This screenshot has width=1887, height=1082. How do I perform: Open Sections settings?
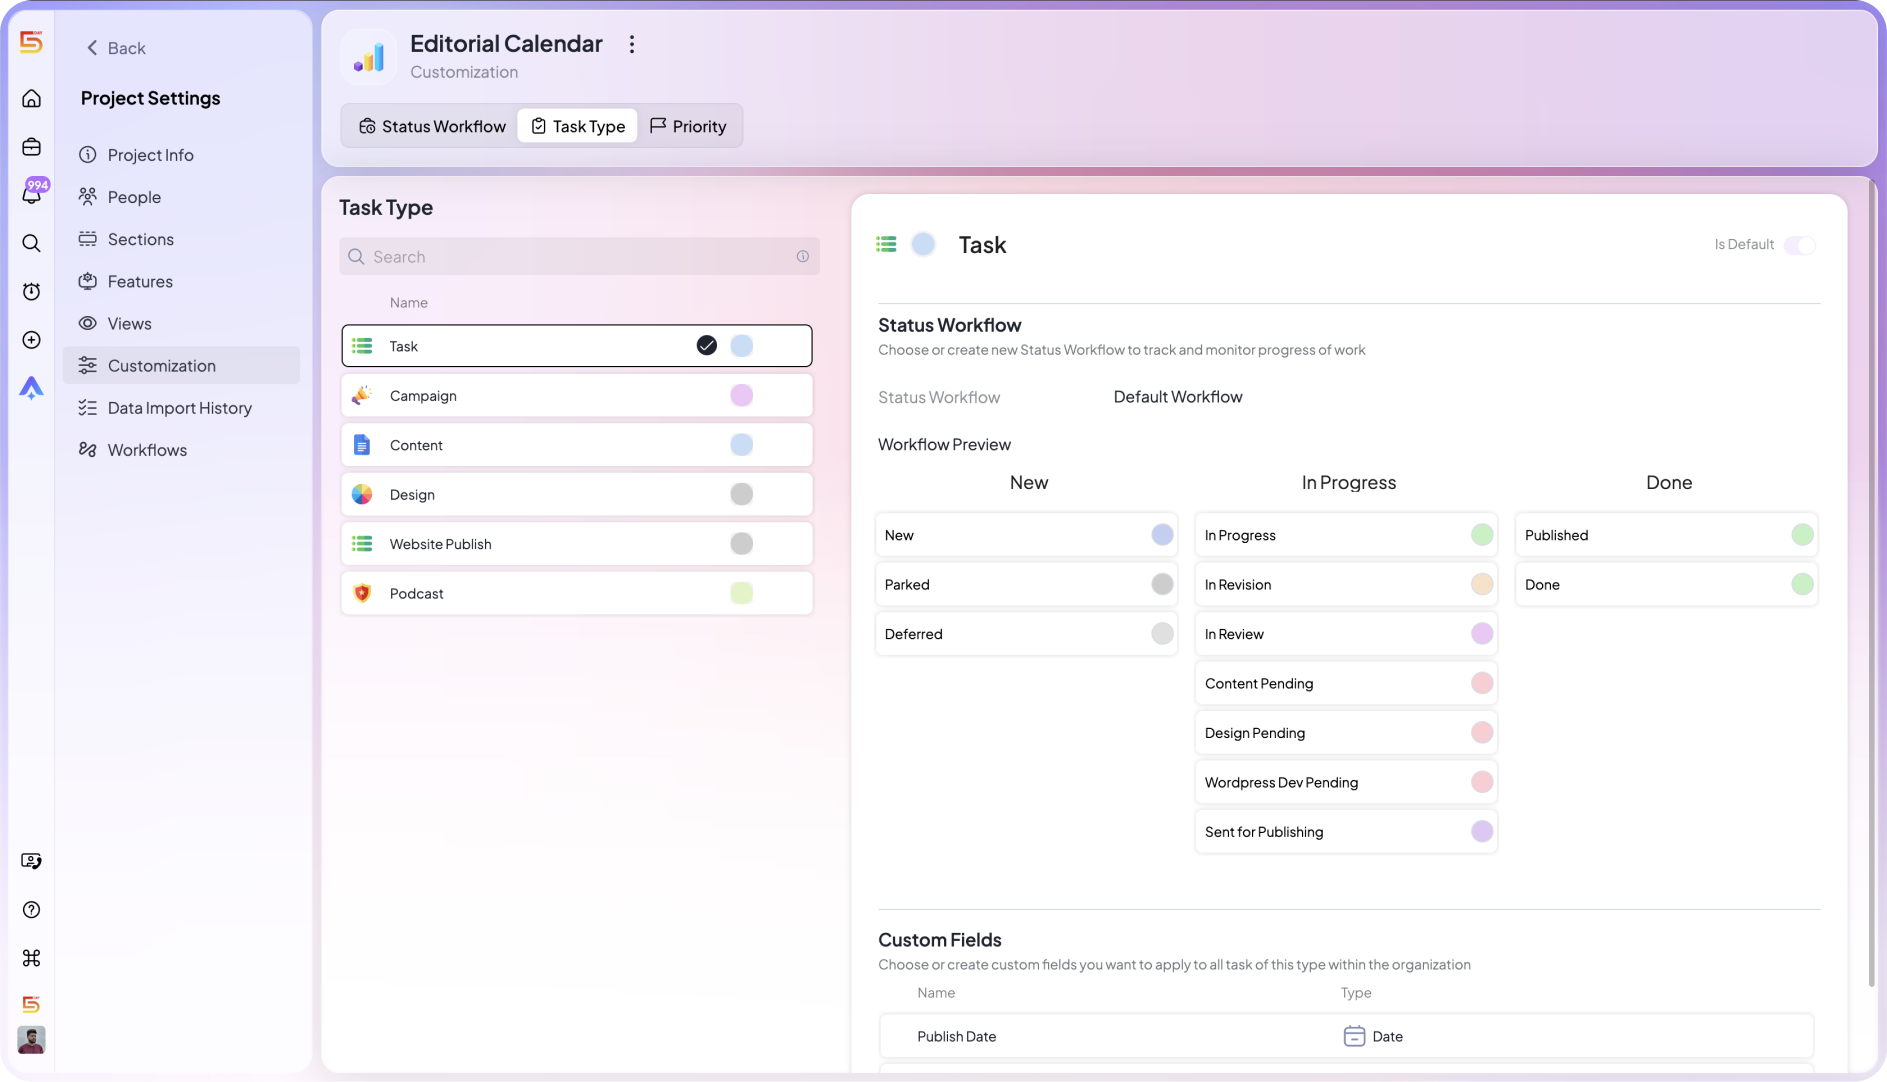[x=181, y=239]
